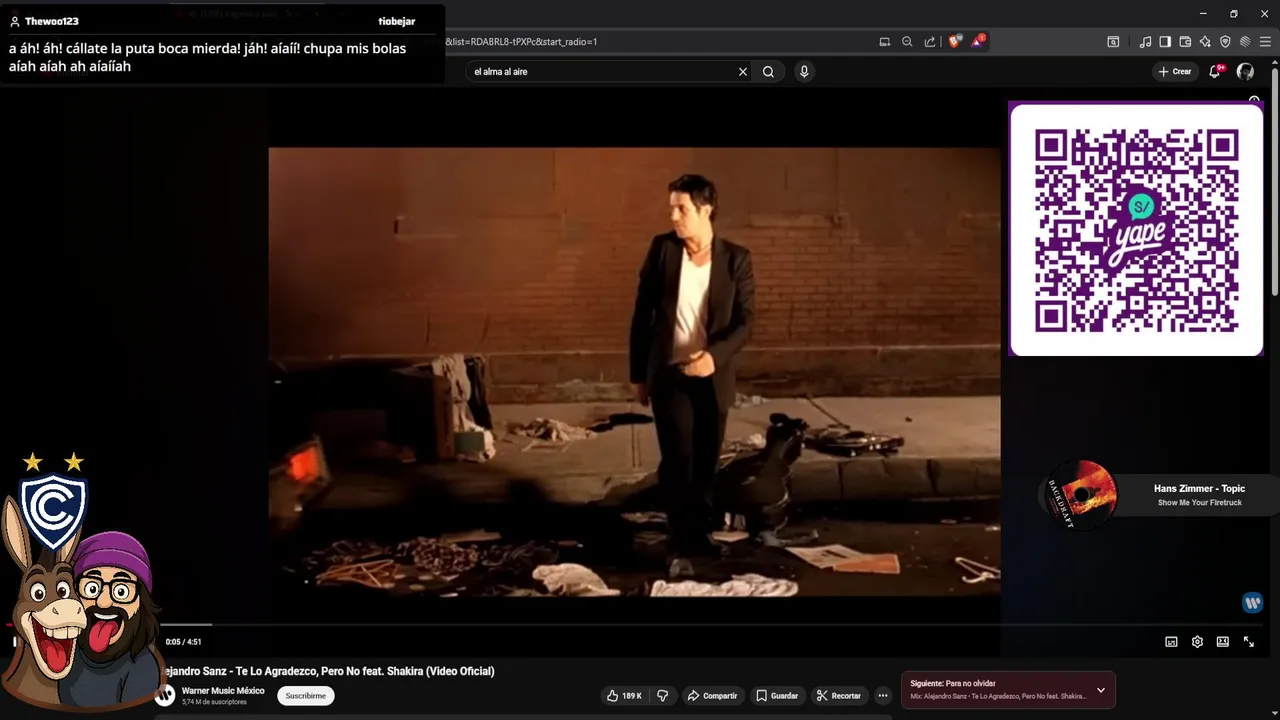This screenshot has width=1280, height=720.
Task: Enter fullscreen with the player expand icon
Action: click(1248, 642)
